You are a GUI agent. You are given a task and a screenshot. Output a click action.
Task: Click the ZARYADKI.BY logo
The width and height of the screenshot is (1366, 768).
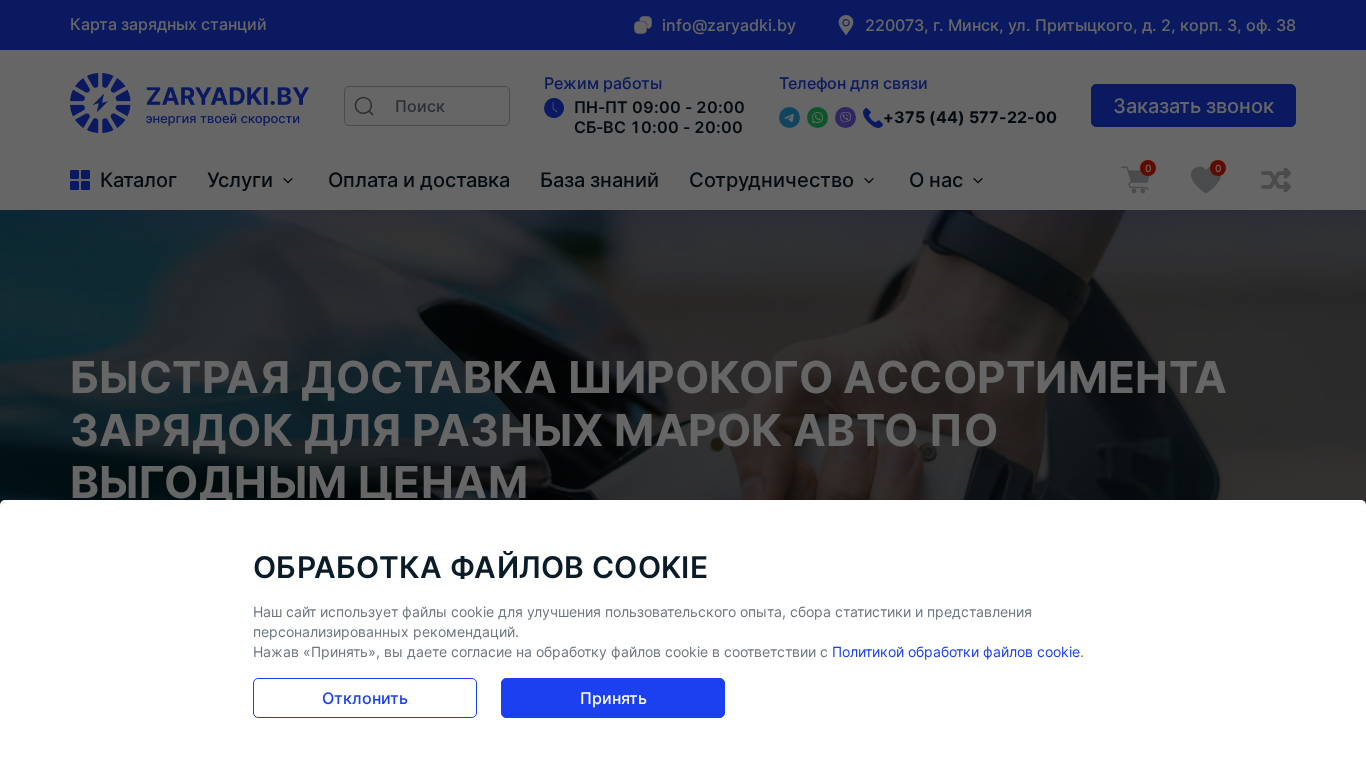(189, 103)
